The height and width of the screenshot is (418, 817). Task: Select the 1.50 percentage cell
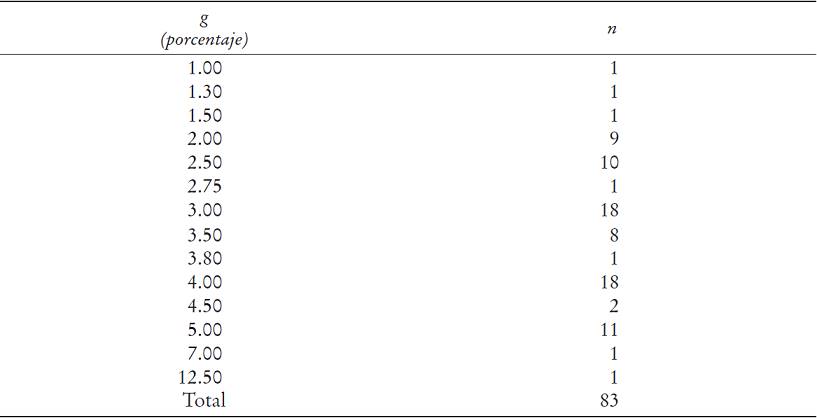point(204,116)
